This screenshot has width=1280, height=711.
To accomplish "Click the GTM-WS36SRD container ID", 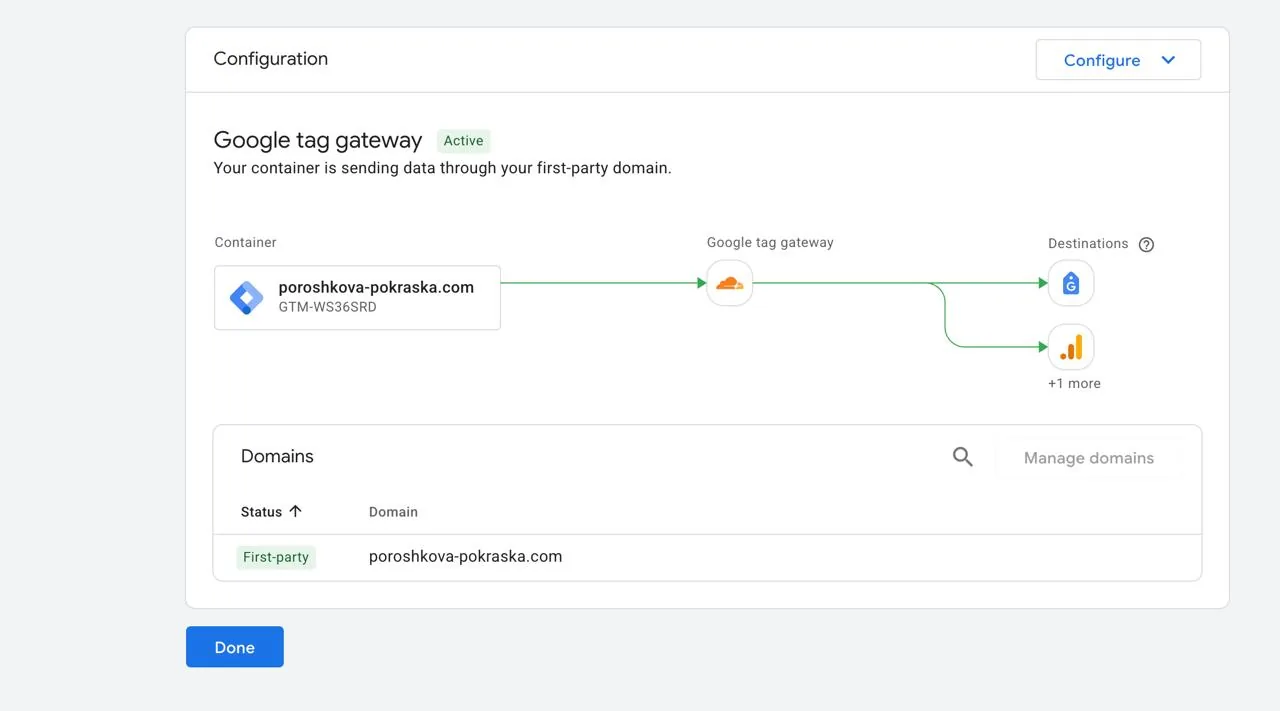I will pyautogui.click(x=328, y=307).
